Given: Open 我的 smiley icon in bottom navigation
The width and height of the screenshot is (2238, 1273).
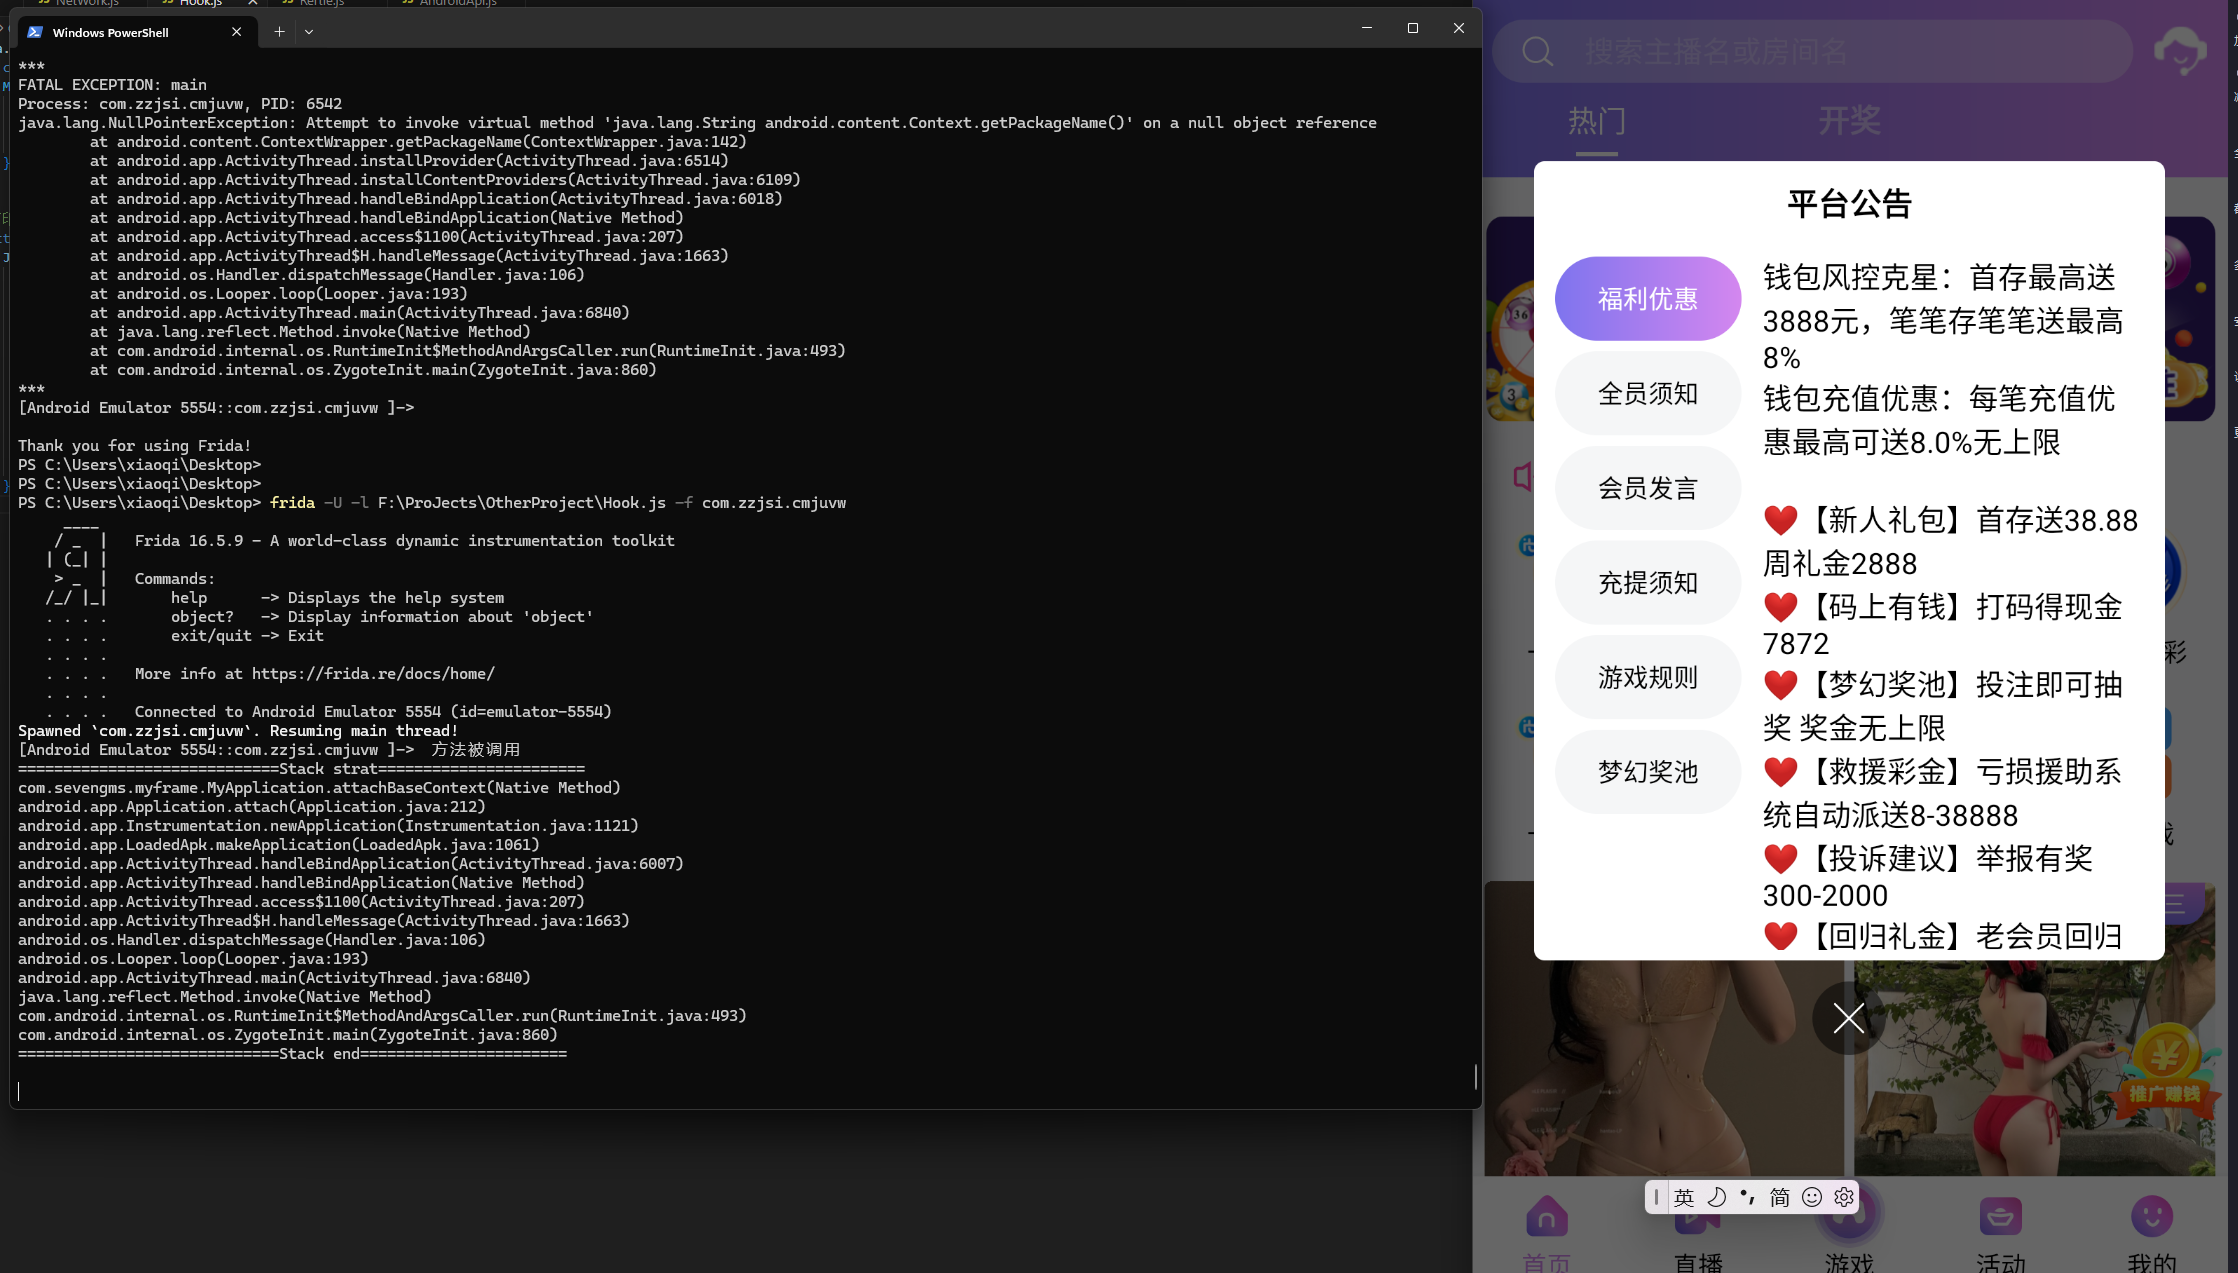Looking at the screenshot, I should pos(2152,1217).
